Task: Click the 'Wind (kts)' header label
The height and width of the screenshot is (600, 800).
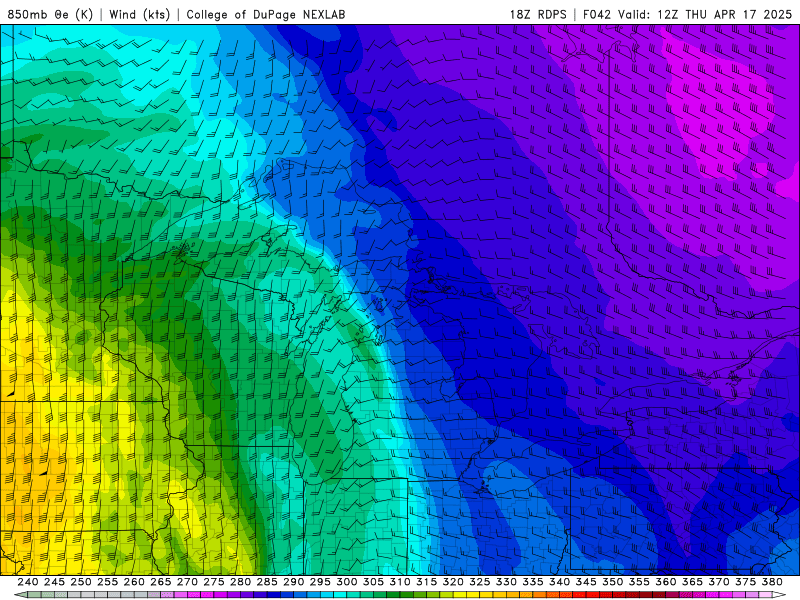Action: 139,14
